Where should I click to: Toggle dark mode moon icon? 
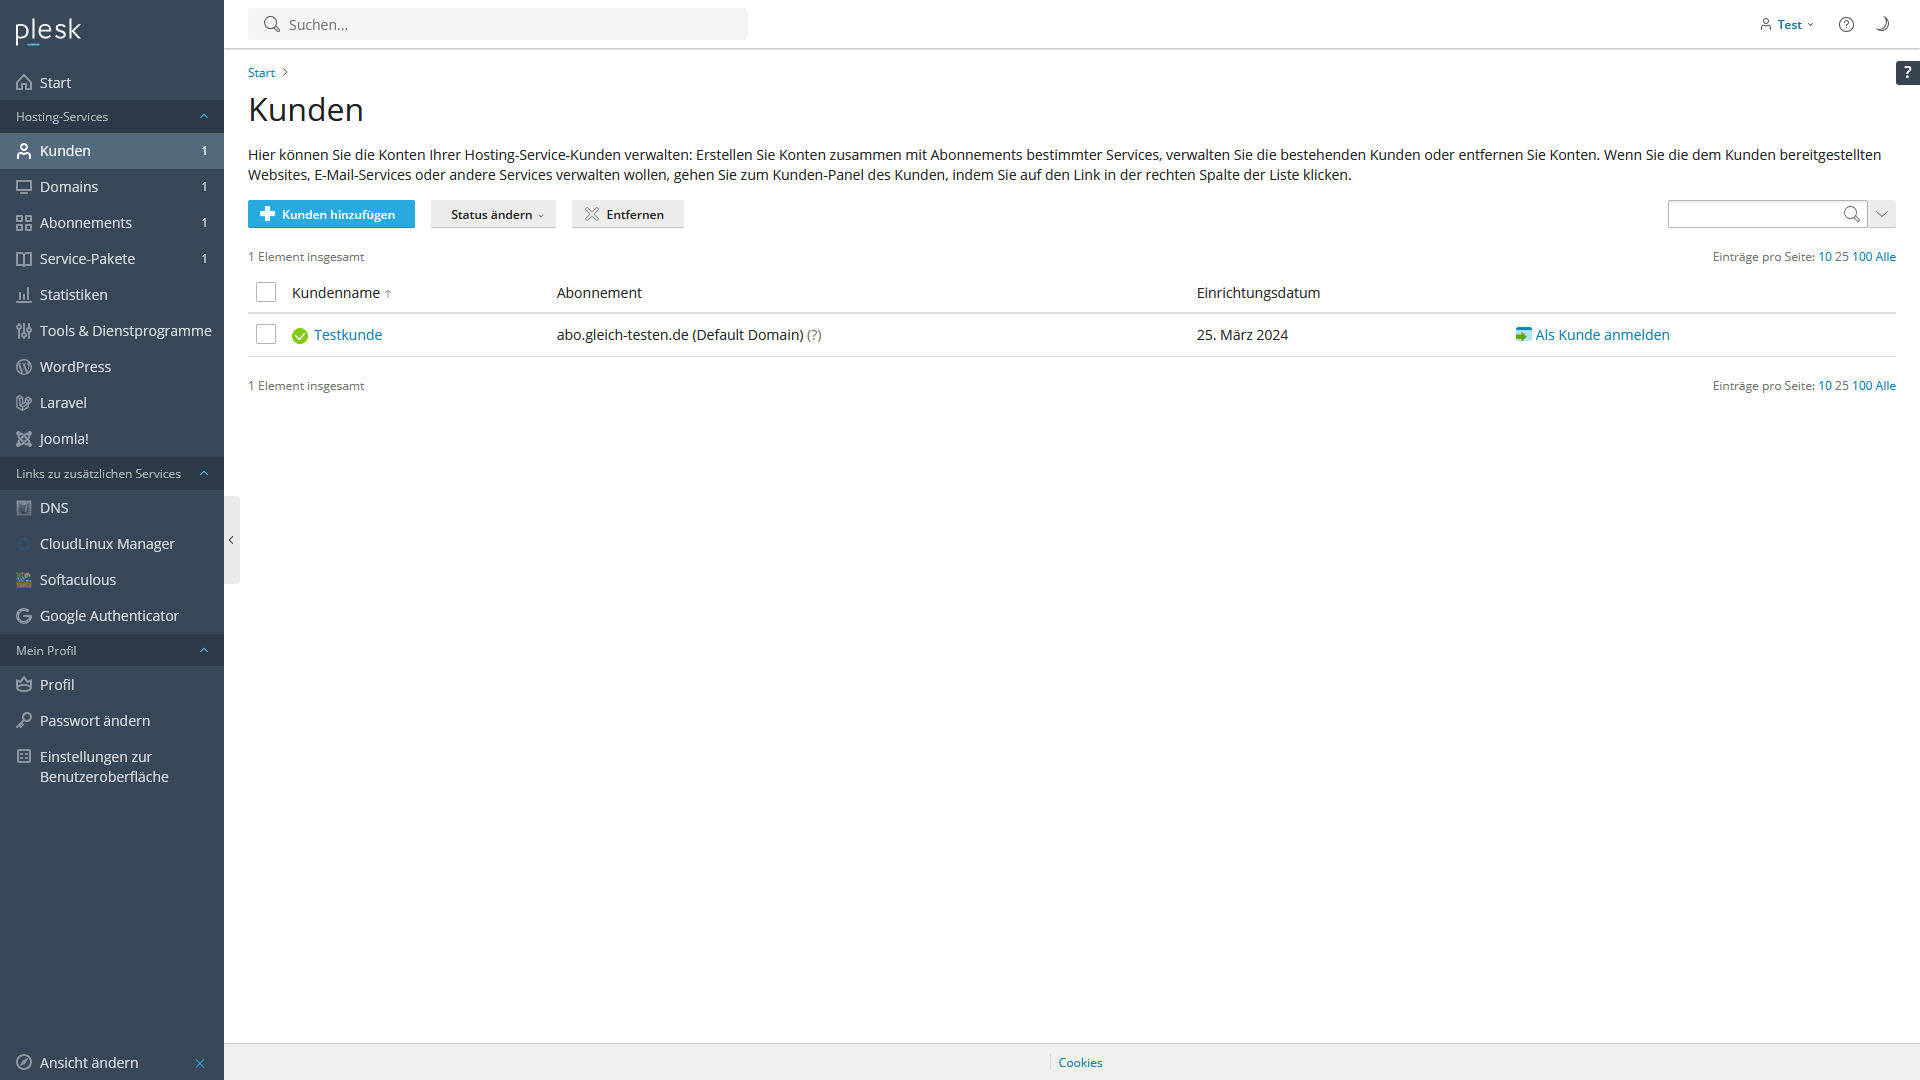[1882, 24]
